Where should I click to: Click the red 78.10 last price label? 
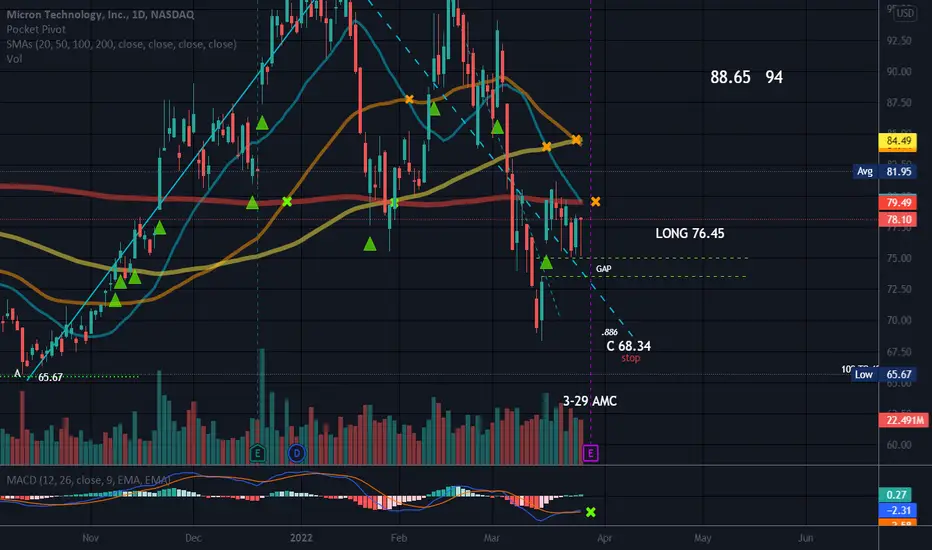click(898, 219)
